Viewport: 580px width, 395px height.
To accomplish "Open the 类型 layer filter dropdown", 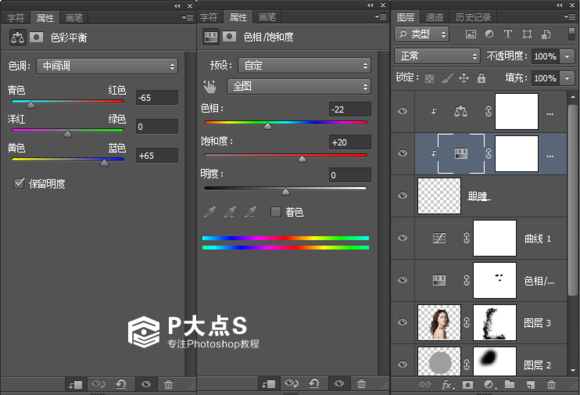I will [x=422, y=34].
